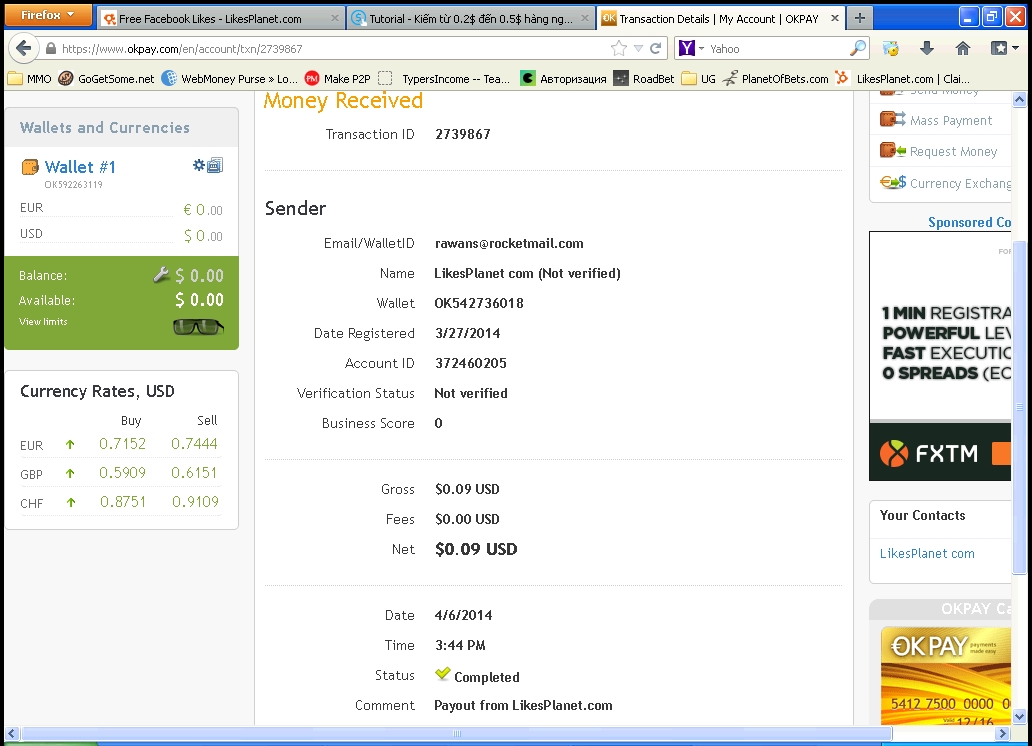Open the Авторизация bookmark
This screenshot has height=746, width=1032.
(563, 78)
